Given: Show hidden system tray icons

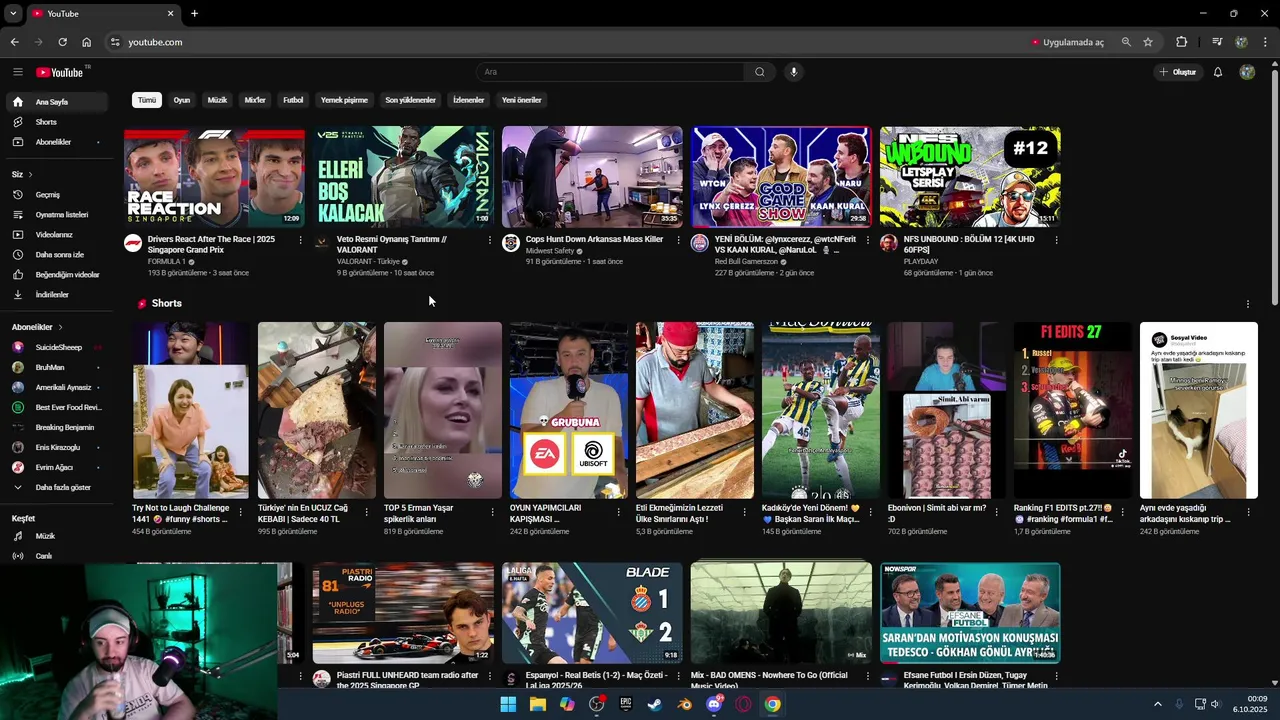Looking at the screenshot, I should tap(1158, 704).
